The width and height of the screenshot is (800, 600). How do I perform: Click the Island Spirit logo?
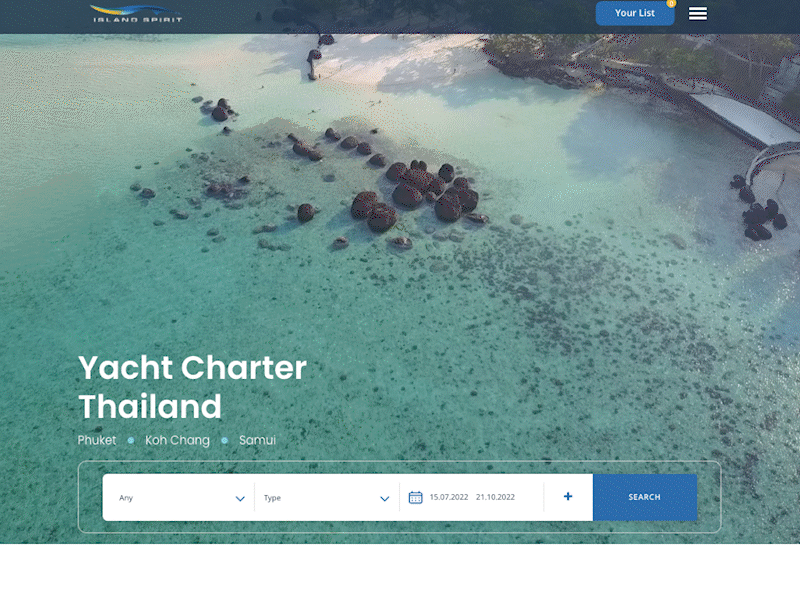pos(136,14)
